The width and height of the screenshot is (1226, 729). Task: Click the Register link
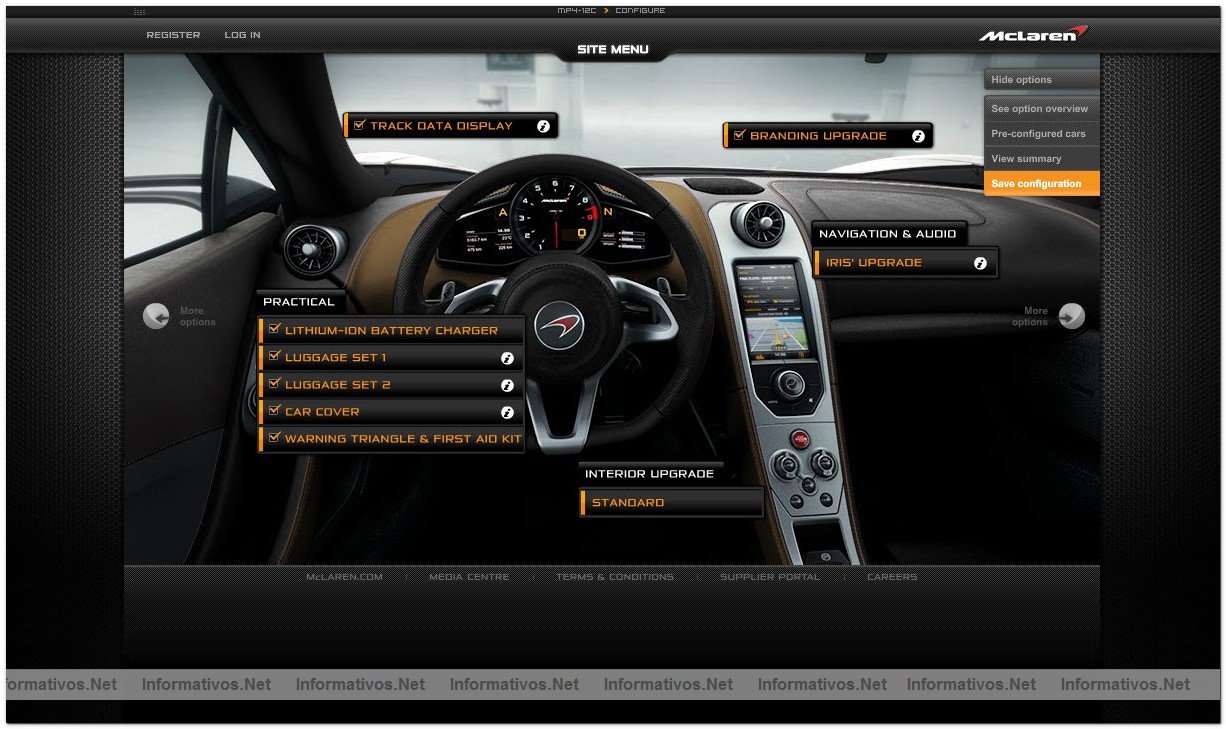click(x=173, y=35)
